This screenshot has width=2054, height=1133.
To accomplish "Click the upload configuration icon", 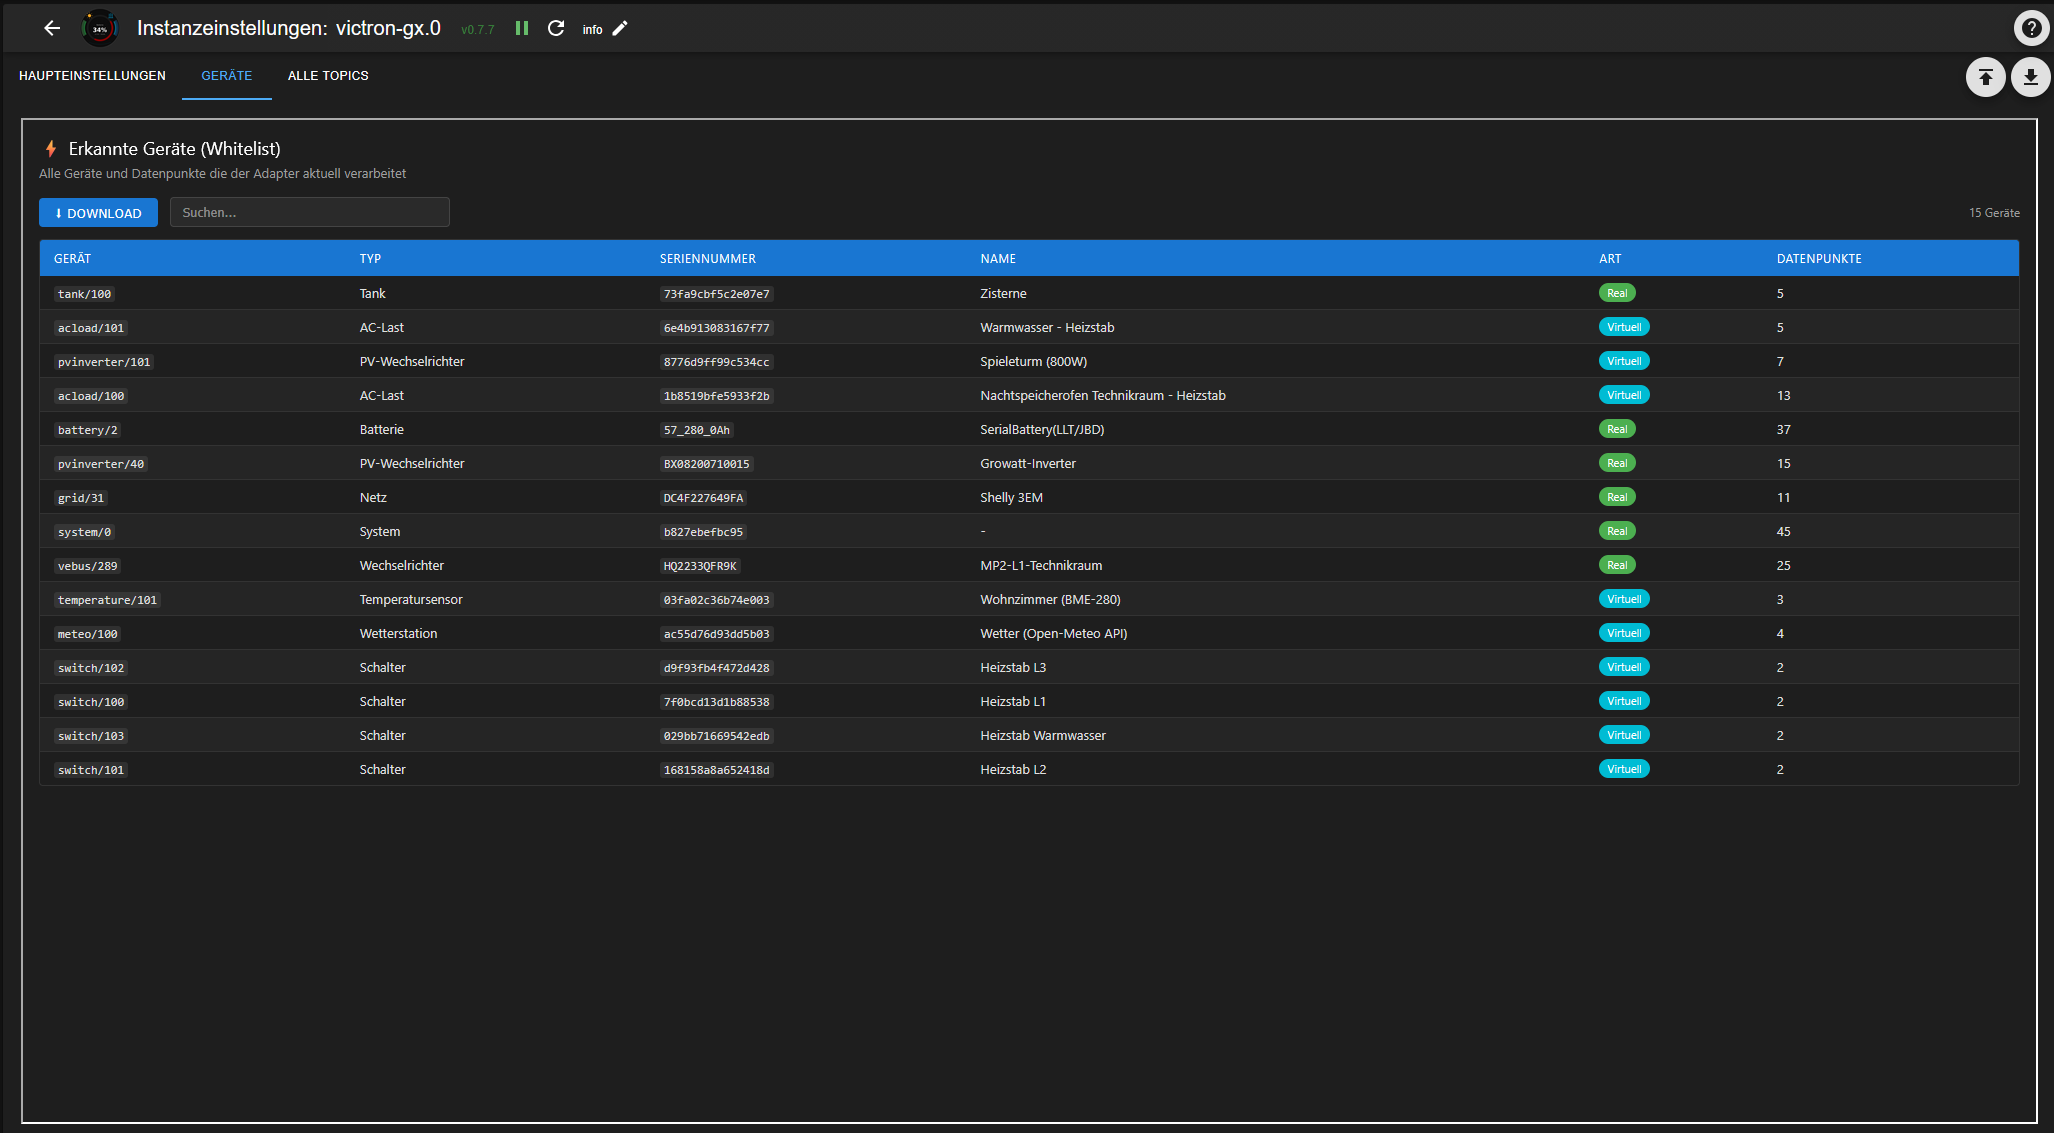I will [x=1985, y=77].
